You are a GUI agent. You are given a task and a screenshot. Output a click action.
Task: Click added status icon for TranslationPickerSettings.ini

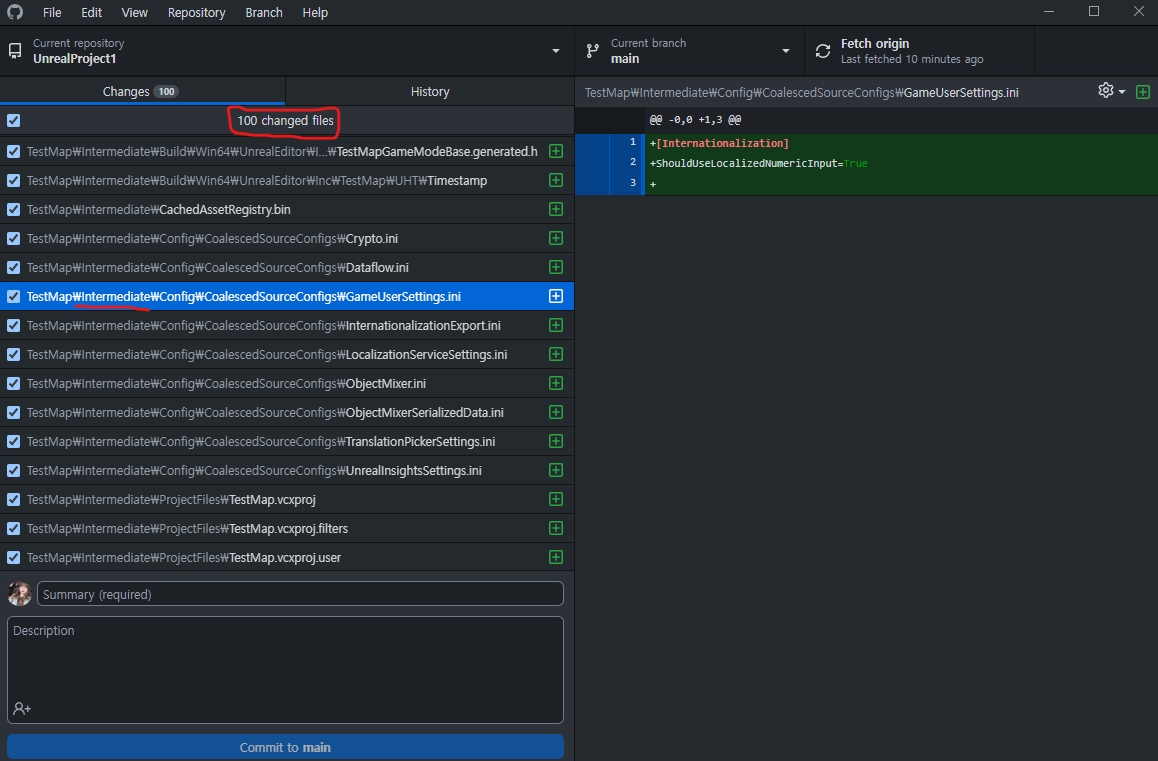556,441
